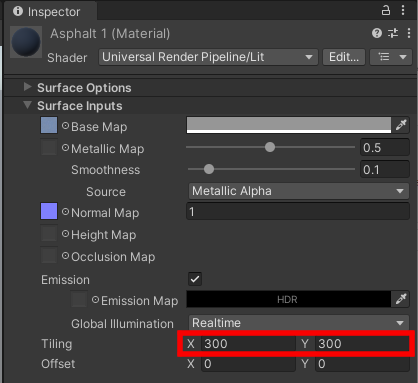Viewport: 418px width, 383px height.
Task: Click the Base Map gray color swatch
Action: 289,125
